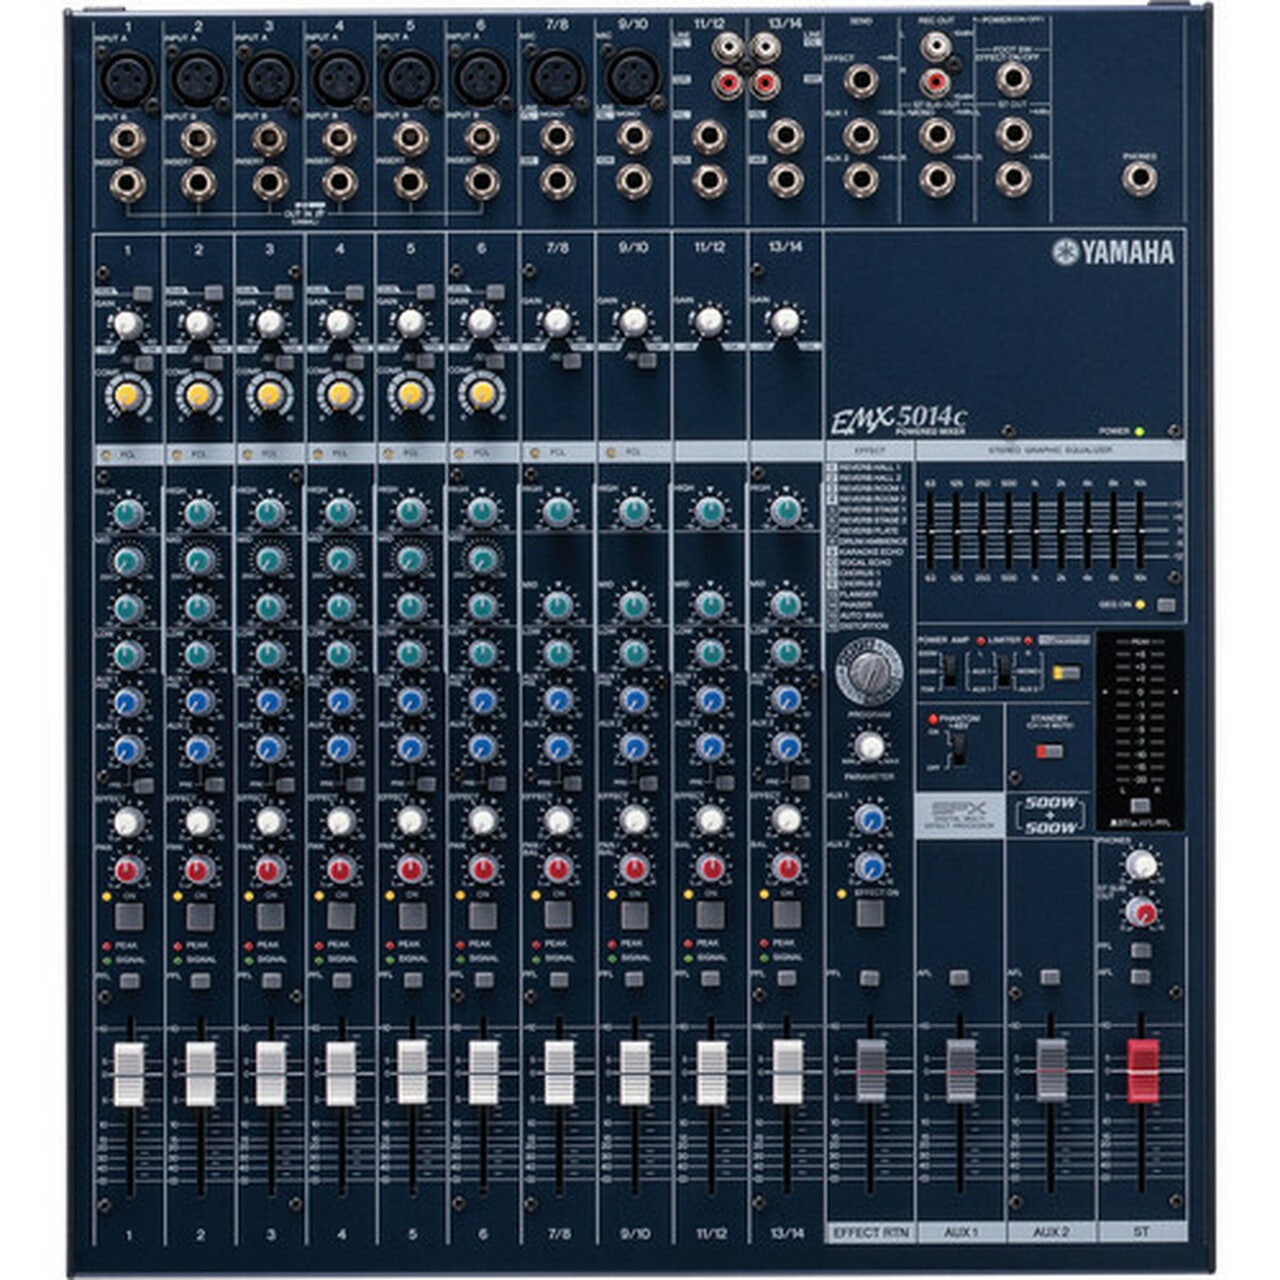Viewport: 1280px width, 1280px height.
Task: Click the channel 7/8 MIC XLR jack
Action: [557, 79]
